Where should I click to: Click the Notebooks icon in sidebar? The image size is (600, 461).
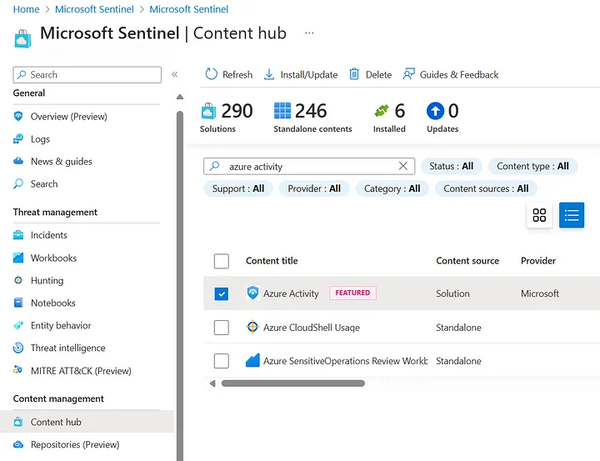point(18,303)
